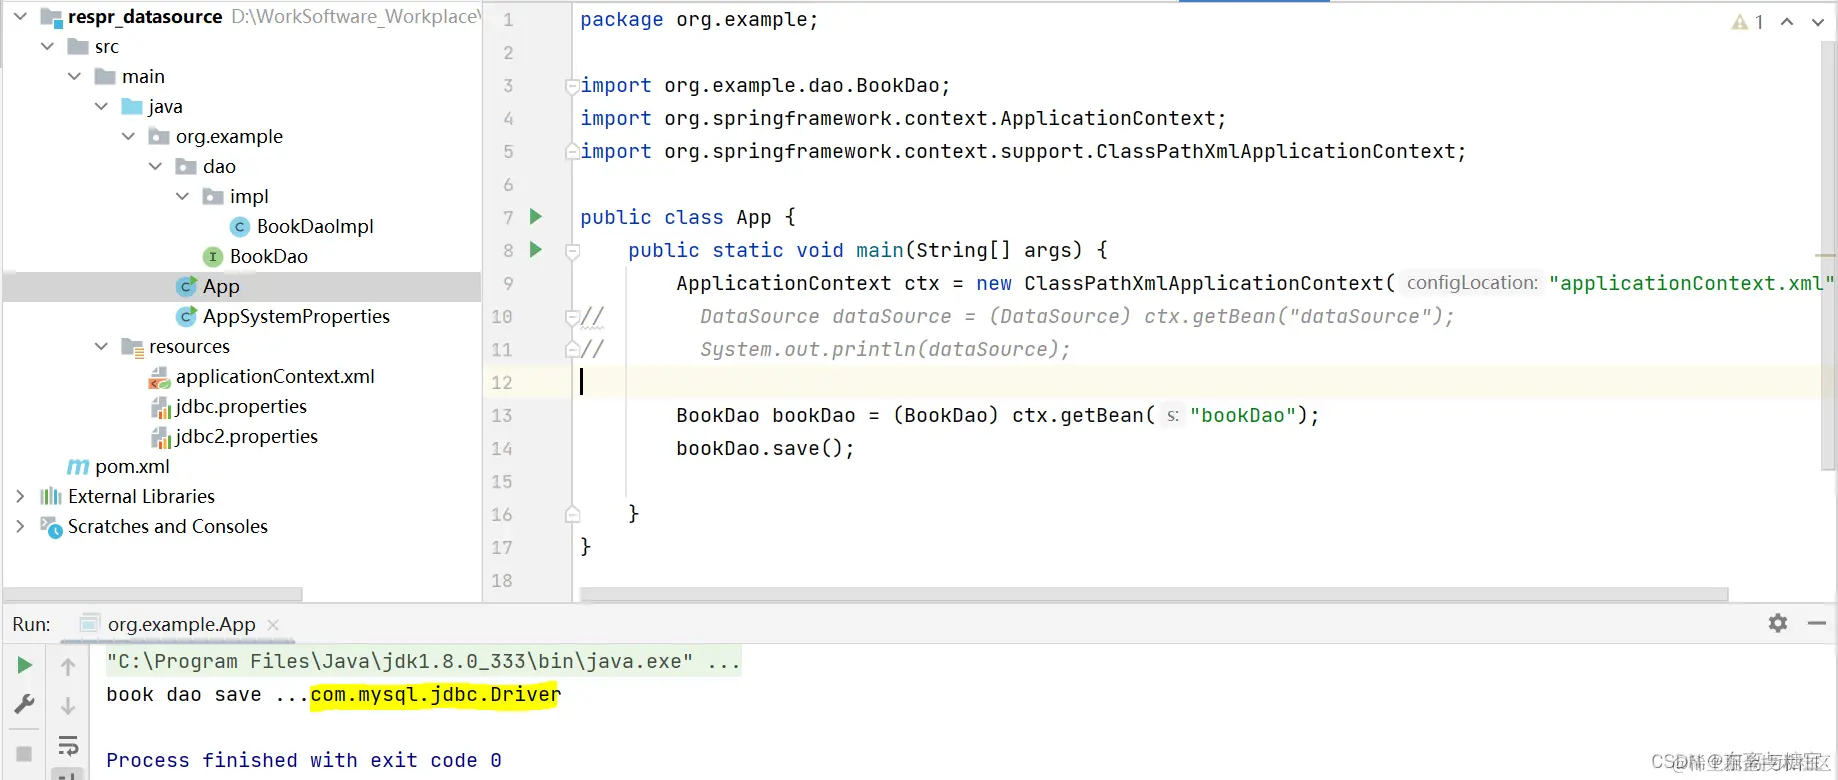Click the "applicationContext.xml" string literal
Viewport: 1838px width, 780px height.
pyautogui.click(x=1691, y=284)
